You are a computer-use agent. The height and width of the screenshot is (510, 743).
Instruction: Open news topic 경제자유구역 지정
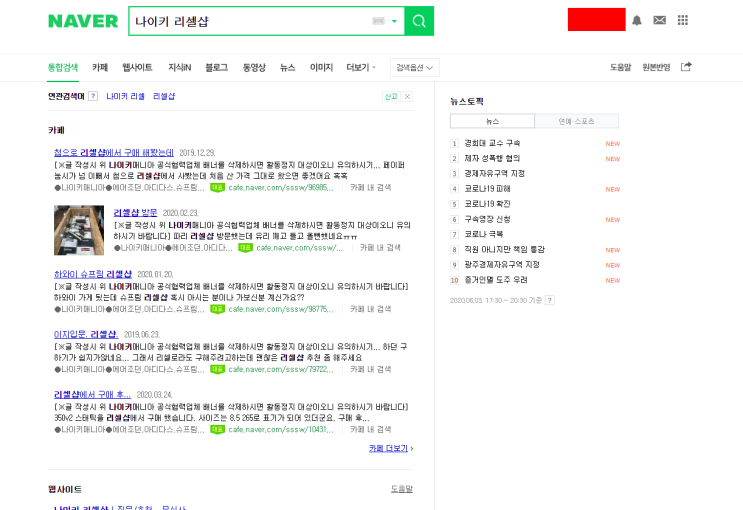494,173
